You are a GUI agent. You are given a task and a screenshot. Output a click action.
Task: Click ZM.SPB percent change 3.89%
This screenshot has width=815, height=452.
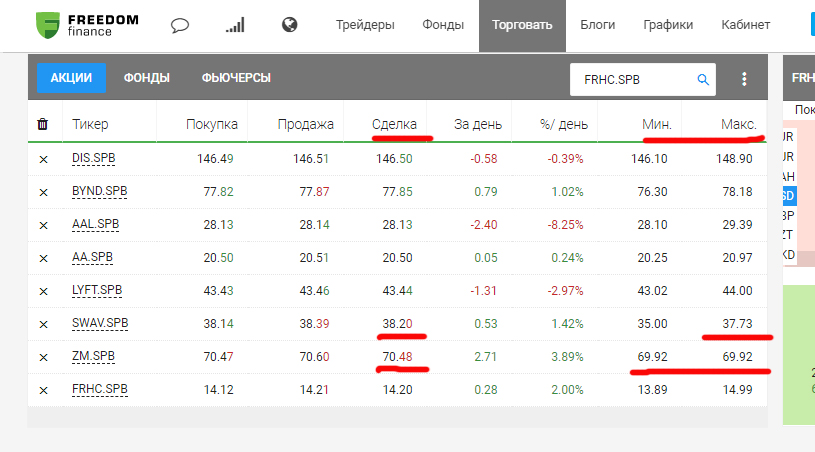point(567,357)
